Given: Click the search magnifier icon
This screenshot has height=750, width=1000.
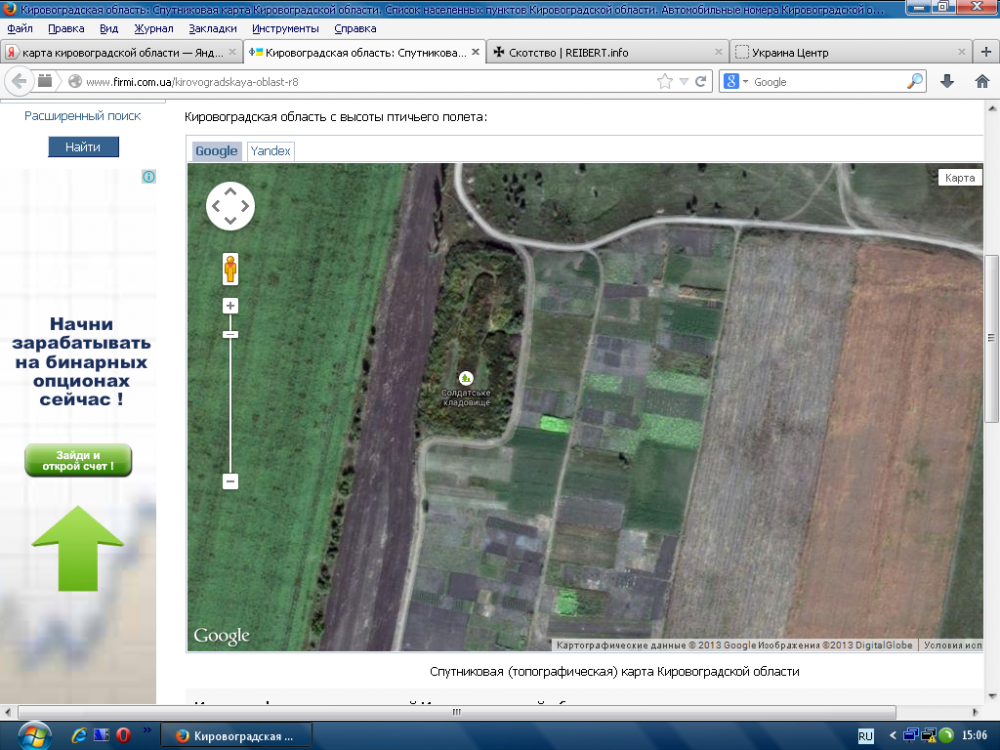Looking at the screenshot, I should click(x=915, y=81).
